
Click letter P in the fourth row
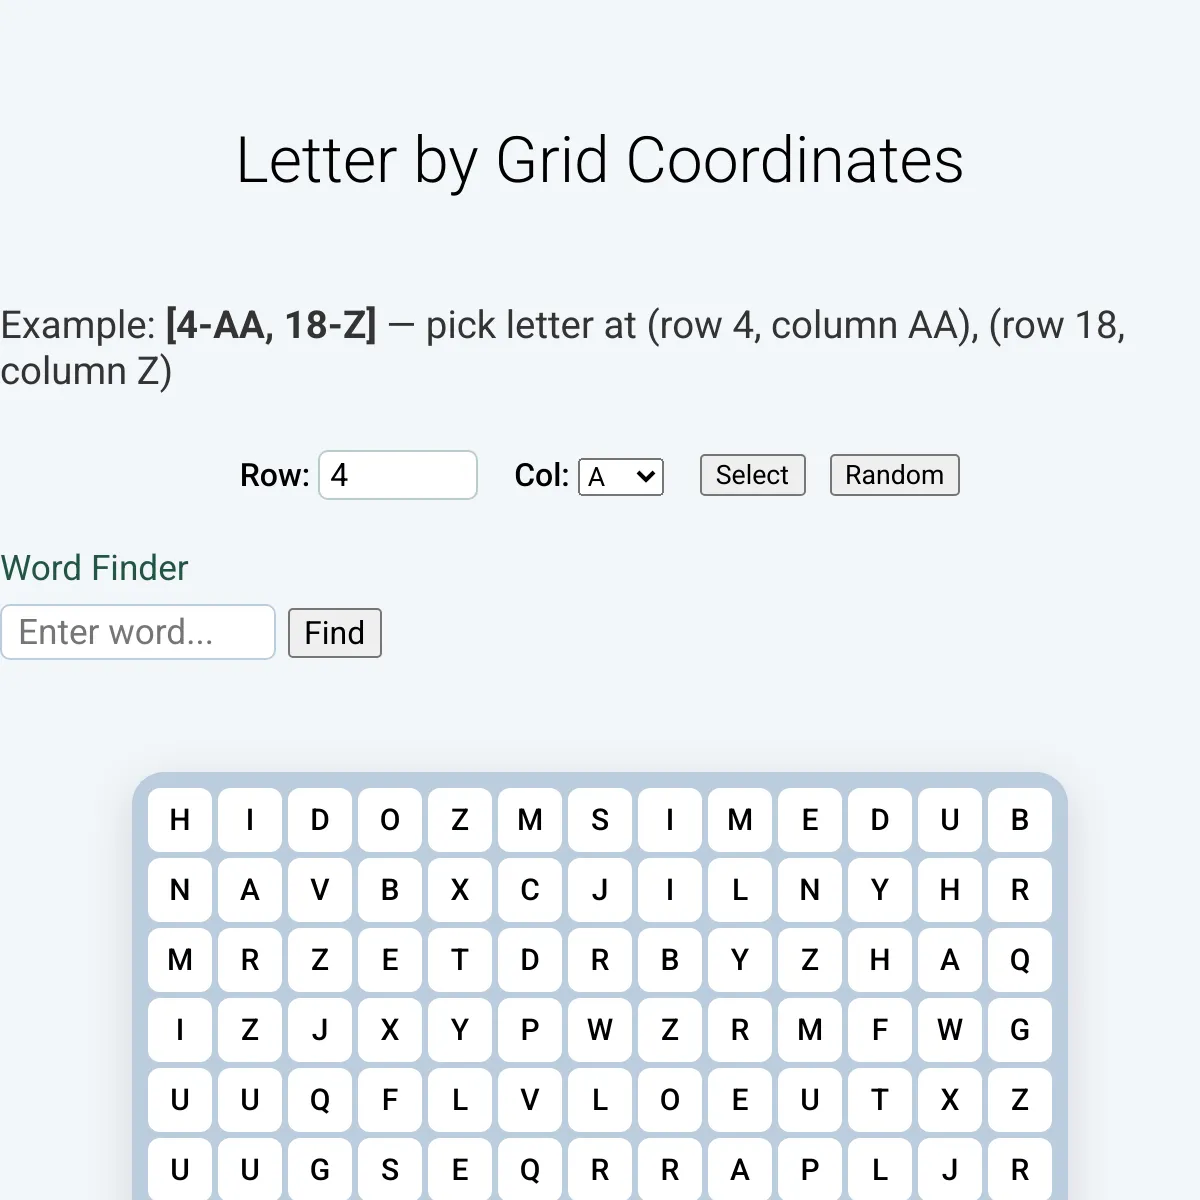(530, 1030)
